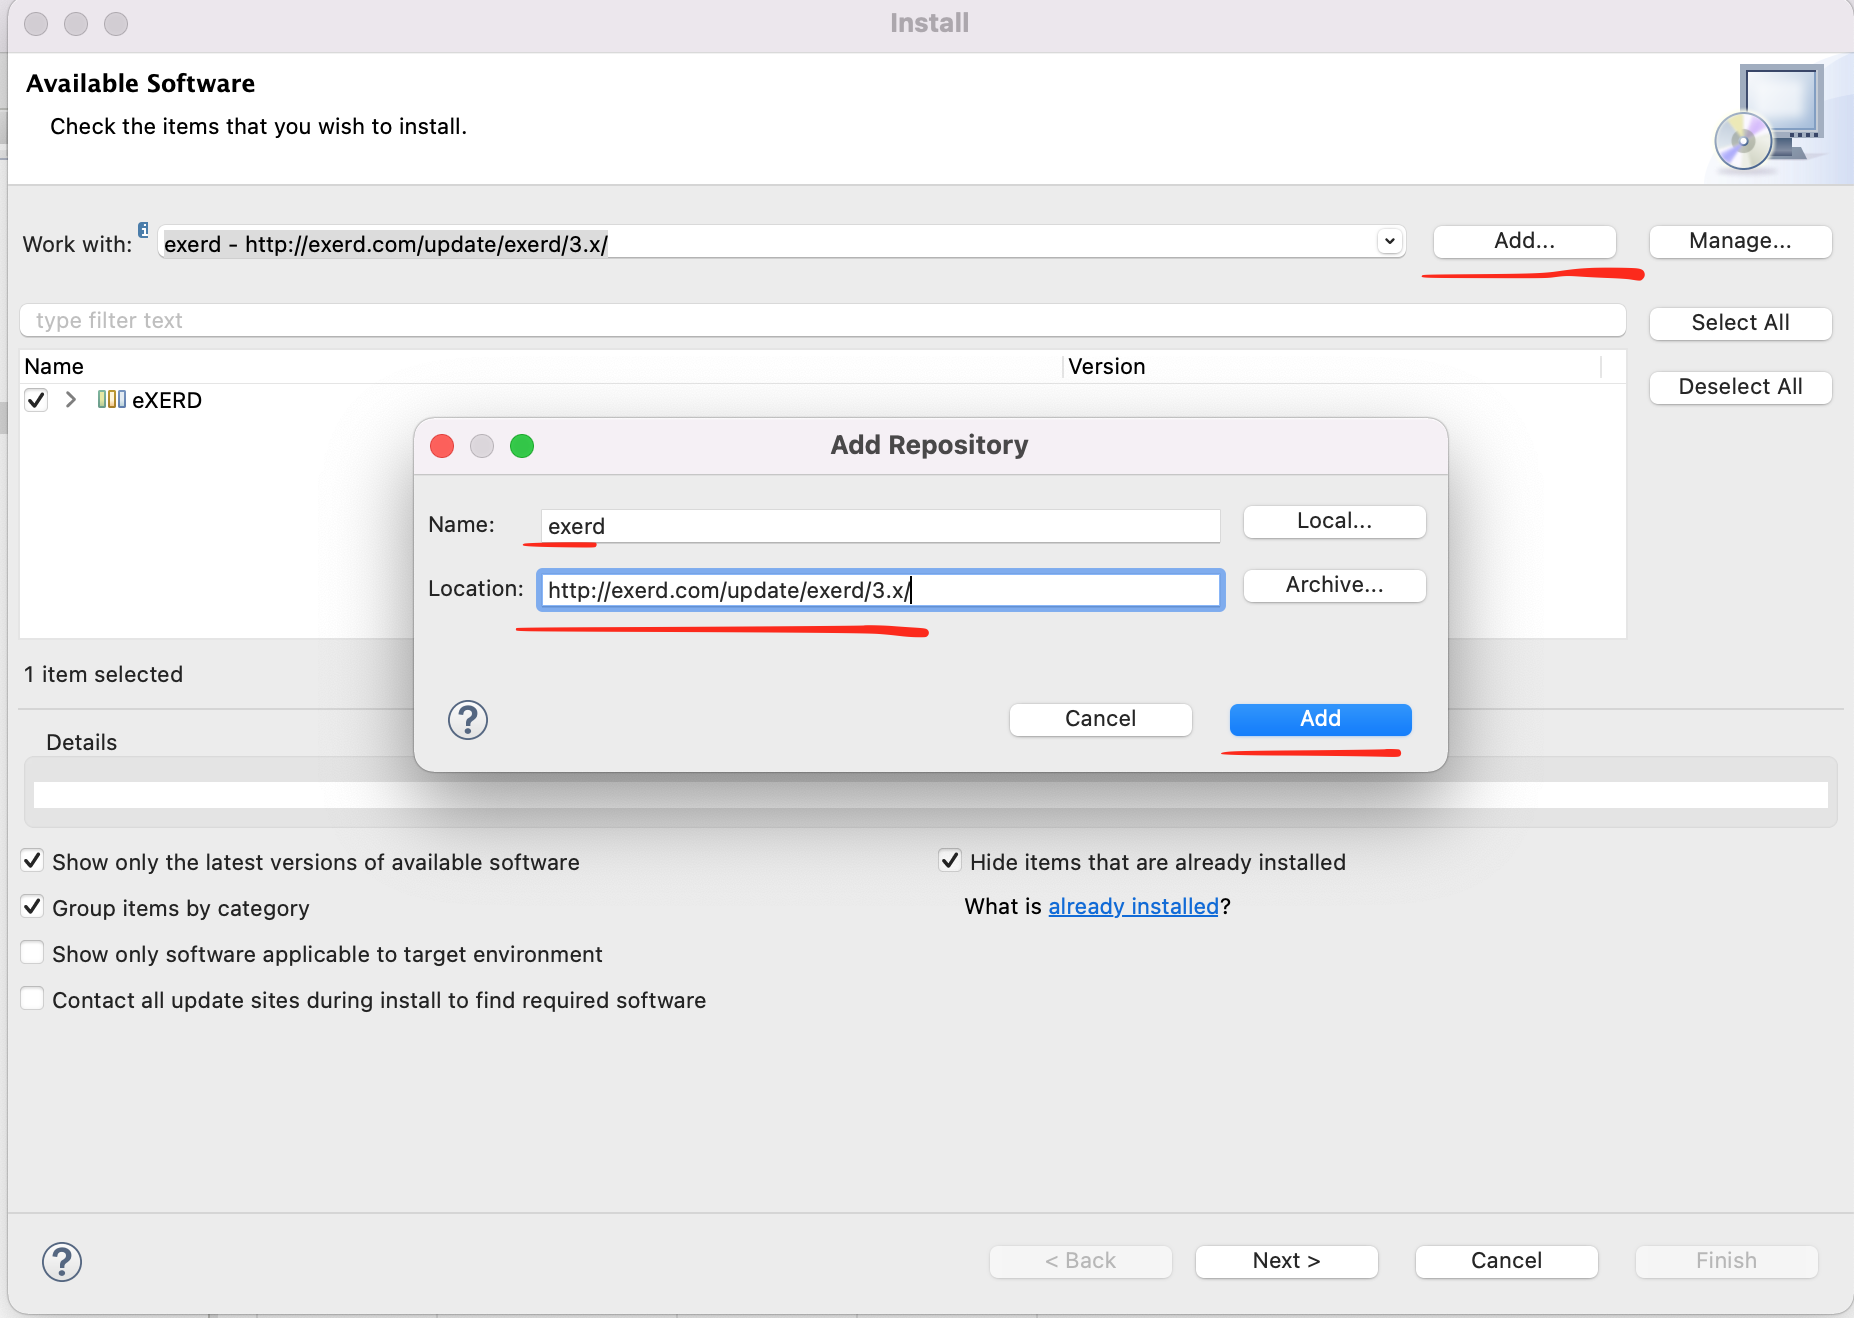Image resolution: width=1854 pixels, height=1318 pixels.
Task: Open the already installed link
Action: (1133, 907)
